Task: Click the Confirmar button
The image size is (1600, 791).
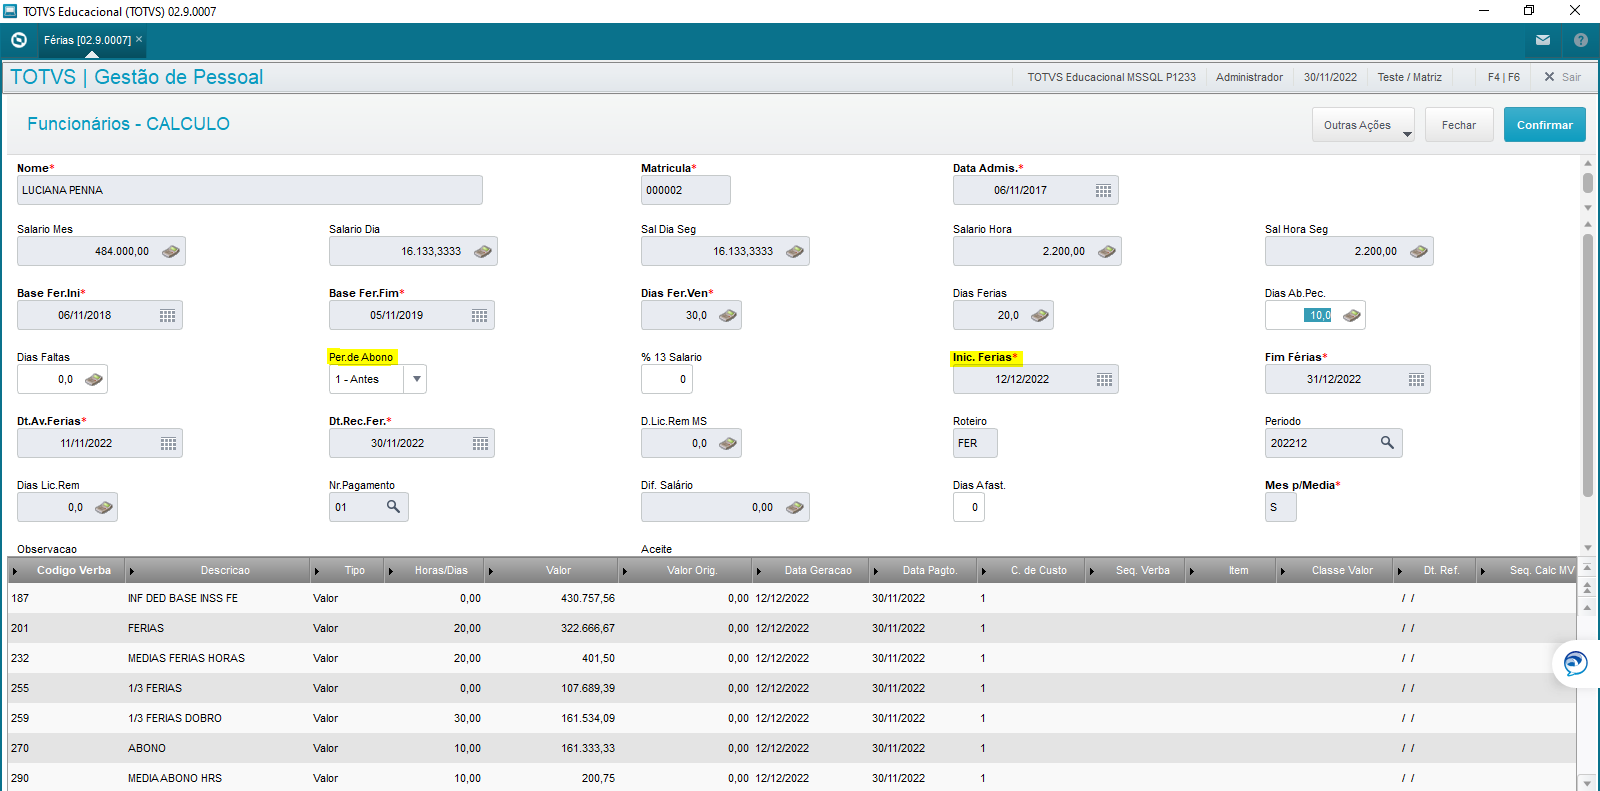Action: [1545, 125]
